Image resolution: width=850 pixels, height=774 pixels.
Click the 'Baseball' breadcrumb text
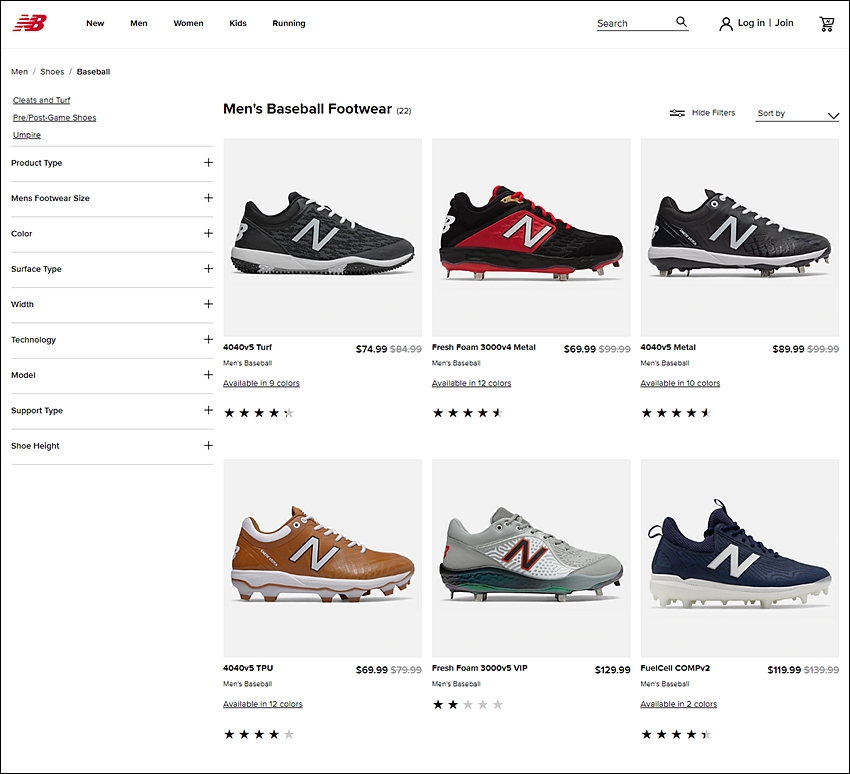tap(93, 72)
